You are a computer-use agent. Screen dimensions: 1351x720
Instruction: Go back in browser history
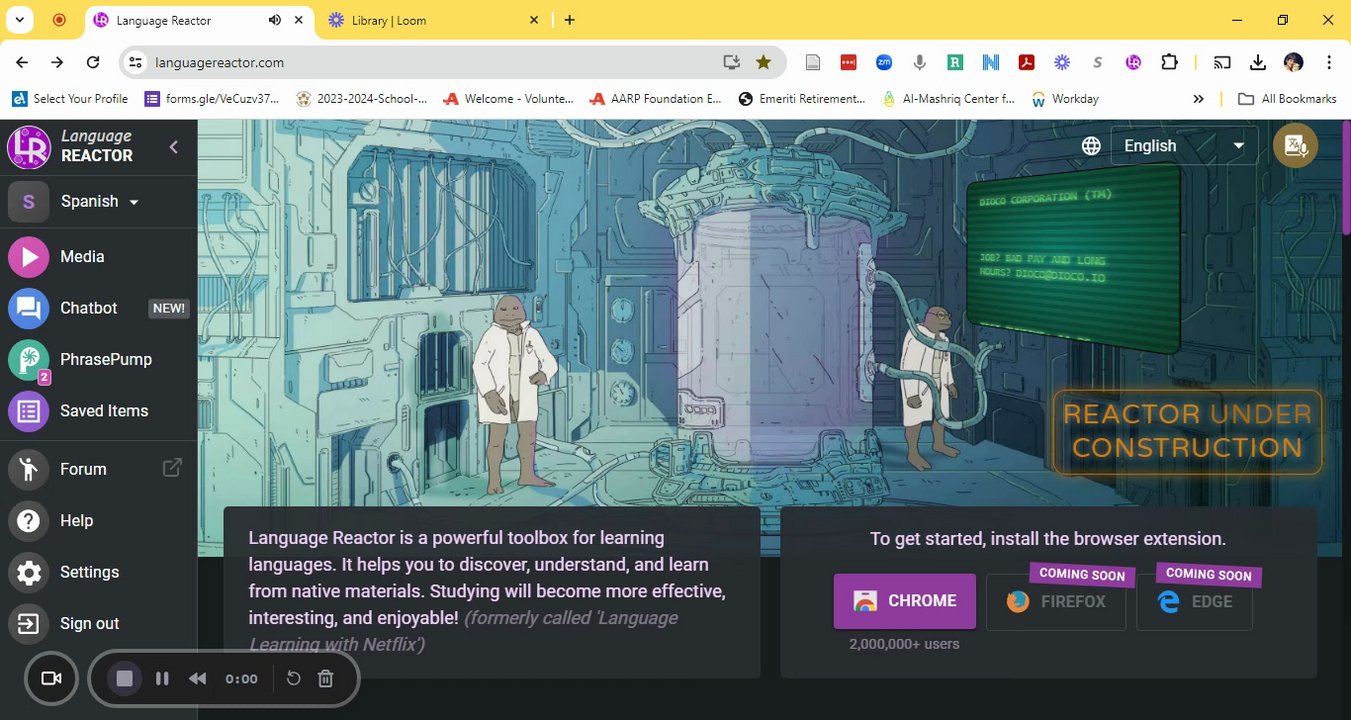[x=22, y=62]
